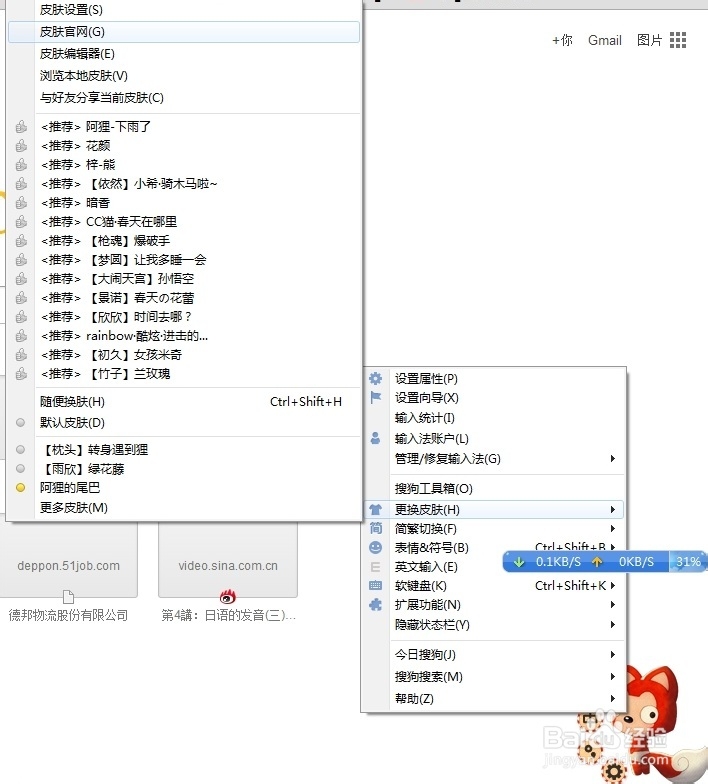Select radio button for 【雨欣】绿花藤
The width and height of the screenshot is (708, 784).
(x=20, y=468)
